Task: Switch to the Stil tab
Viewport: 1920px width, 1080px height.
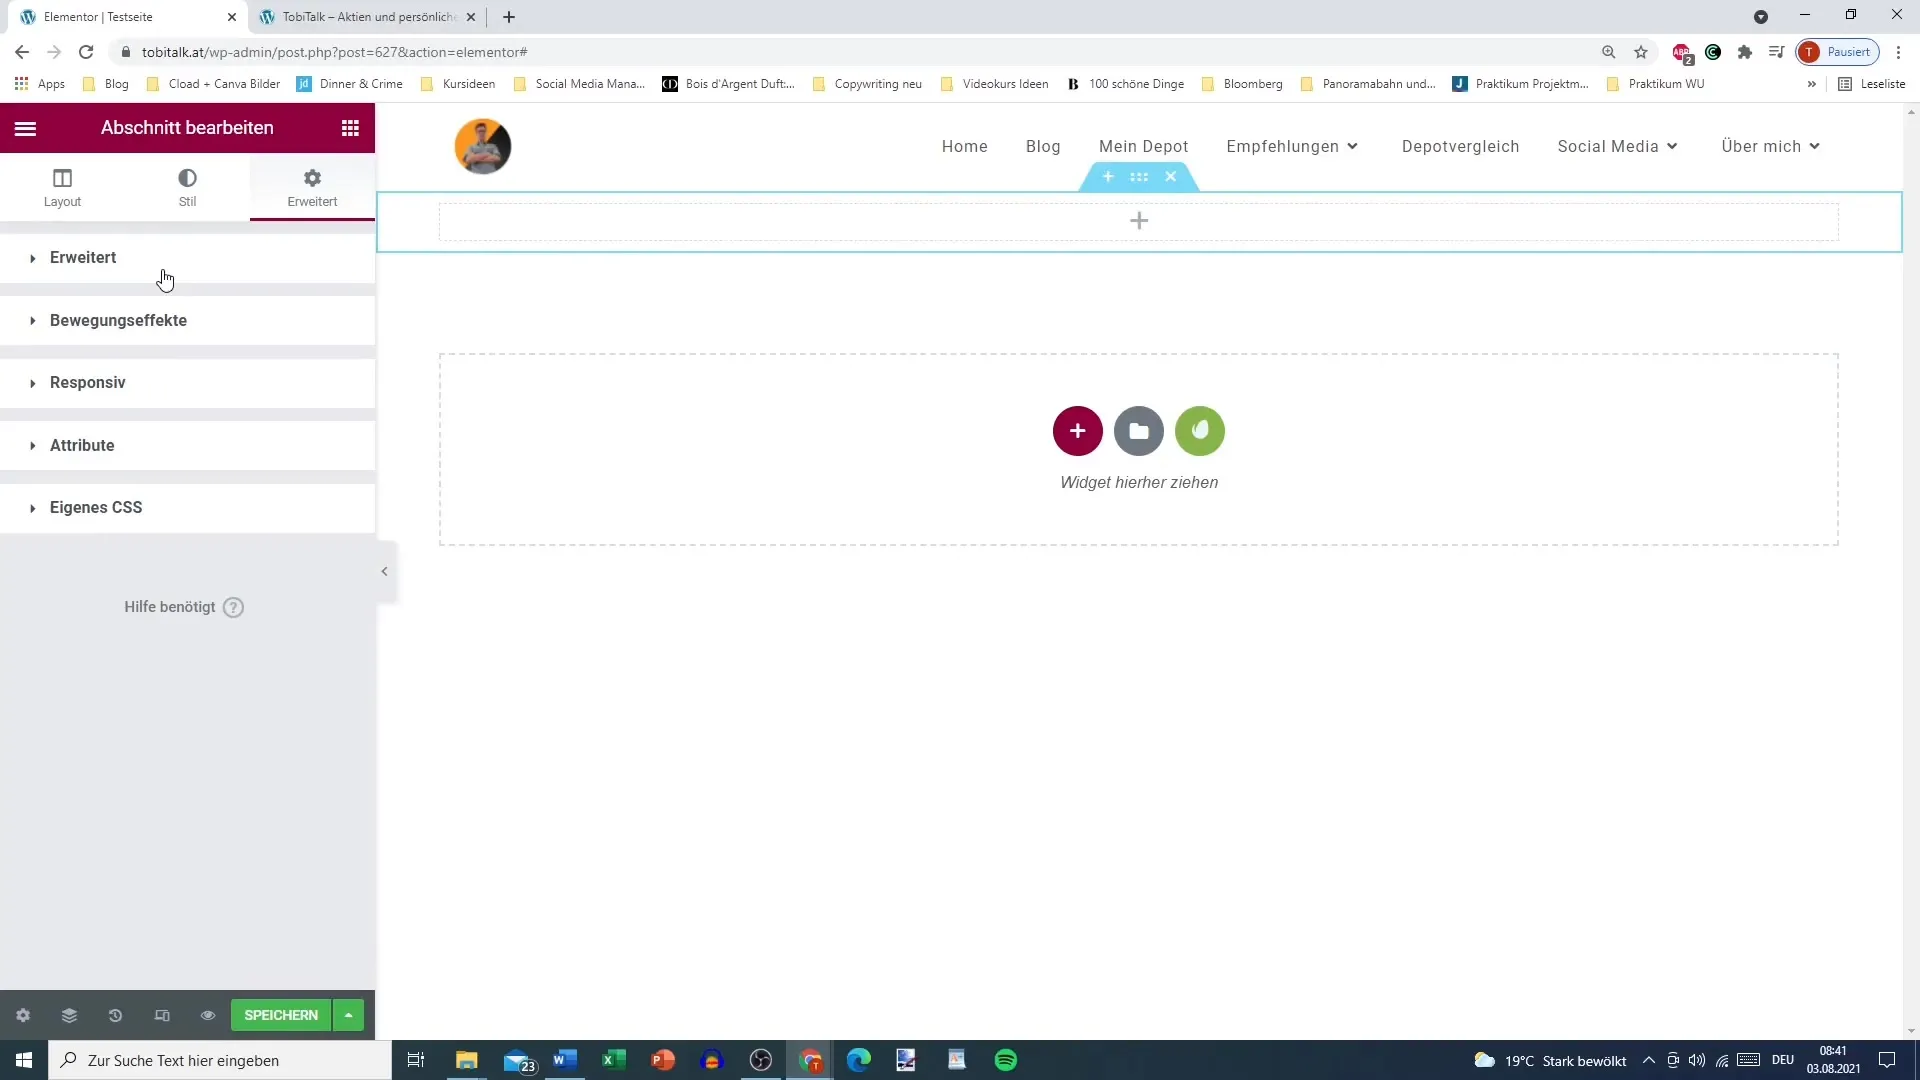Action: coord(187,187)
